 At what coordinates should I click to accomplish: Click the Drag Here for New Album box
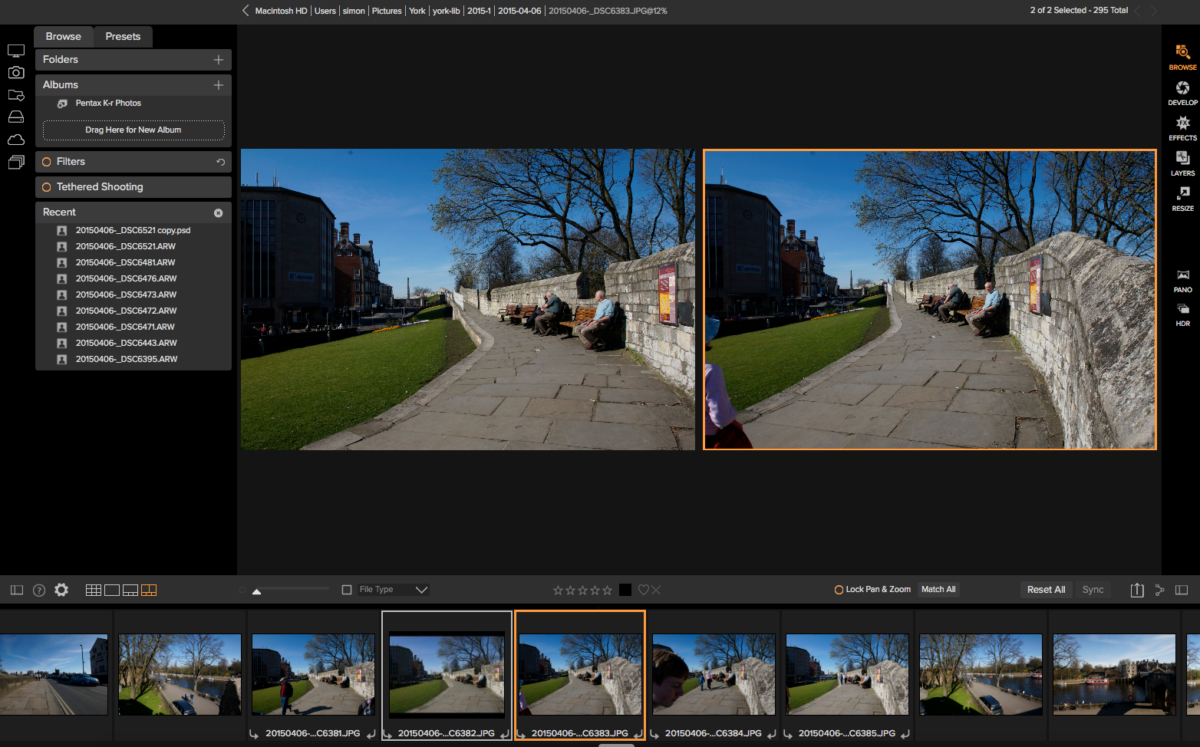tap(133, 130)
